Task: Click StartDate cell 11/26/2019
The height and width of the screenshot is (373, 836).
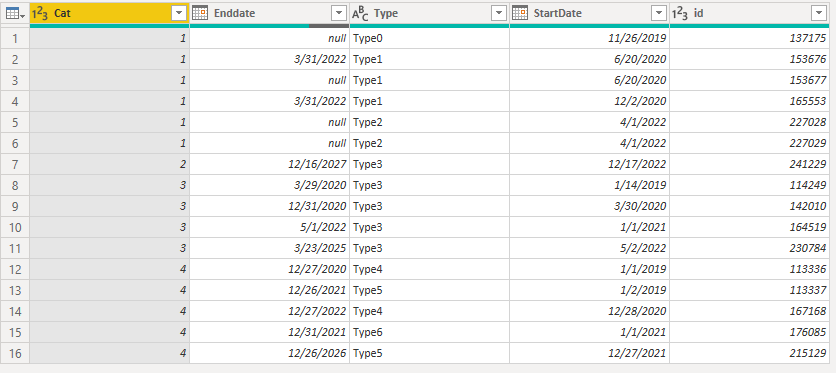Action: pyautogui.click(x=589, y=38)
